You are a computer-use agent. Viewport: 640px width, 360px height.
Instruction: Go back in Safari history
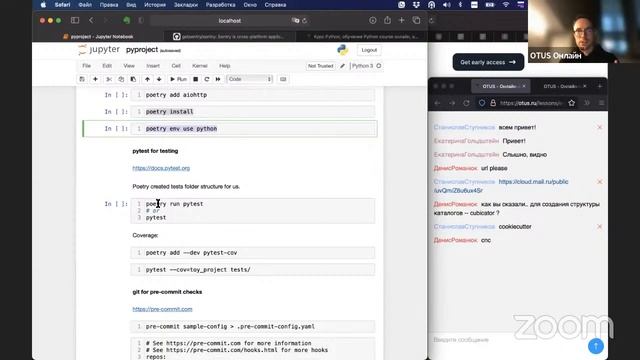tap(91, 20)
